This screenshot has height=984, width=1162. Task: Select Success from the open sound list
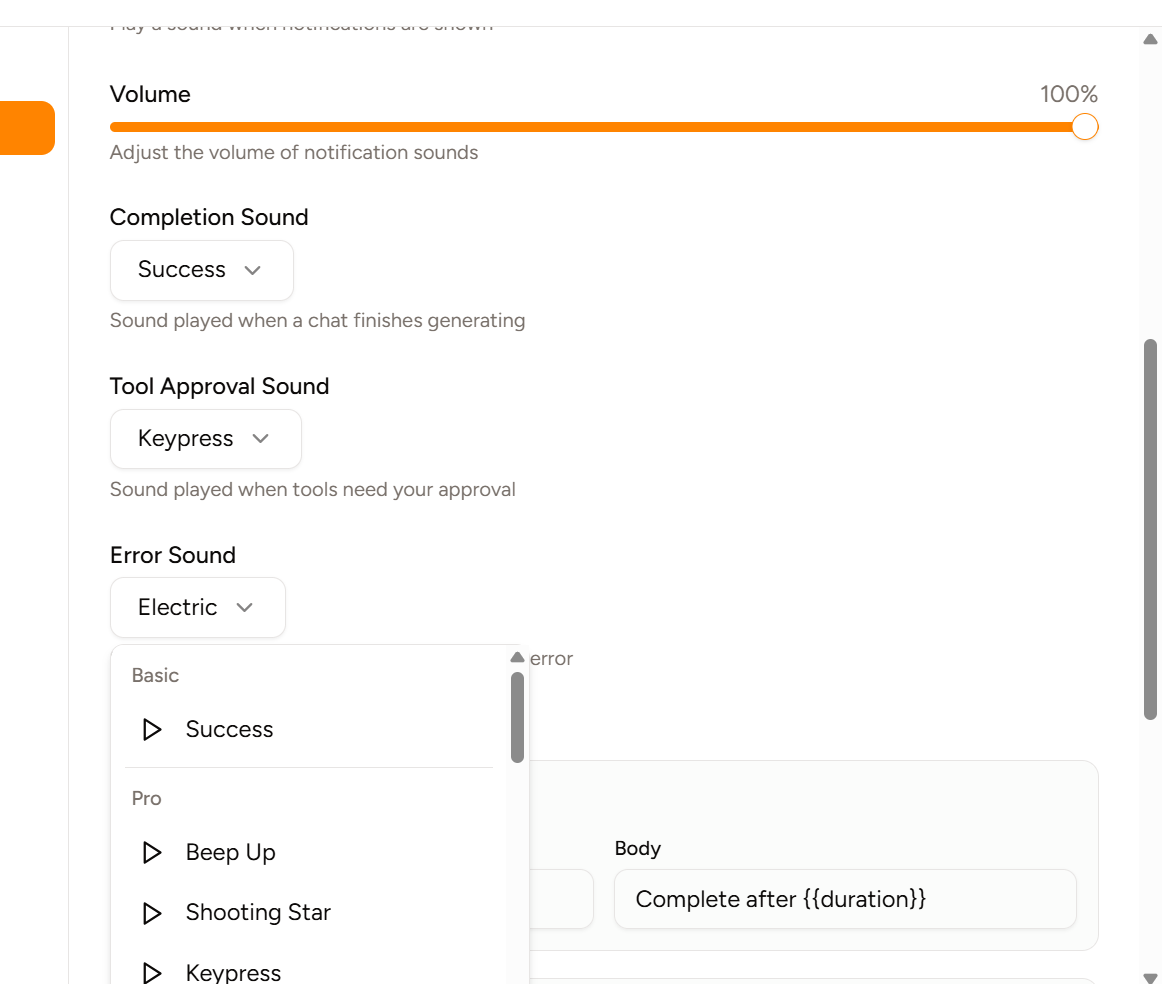229,729
